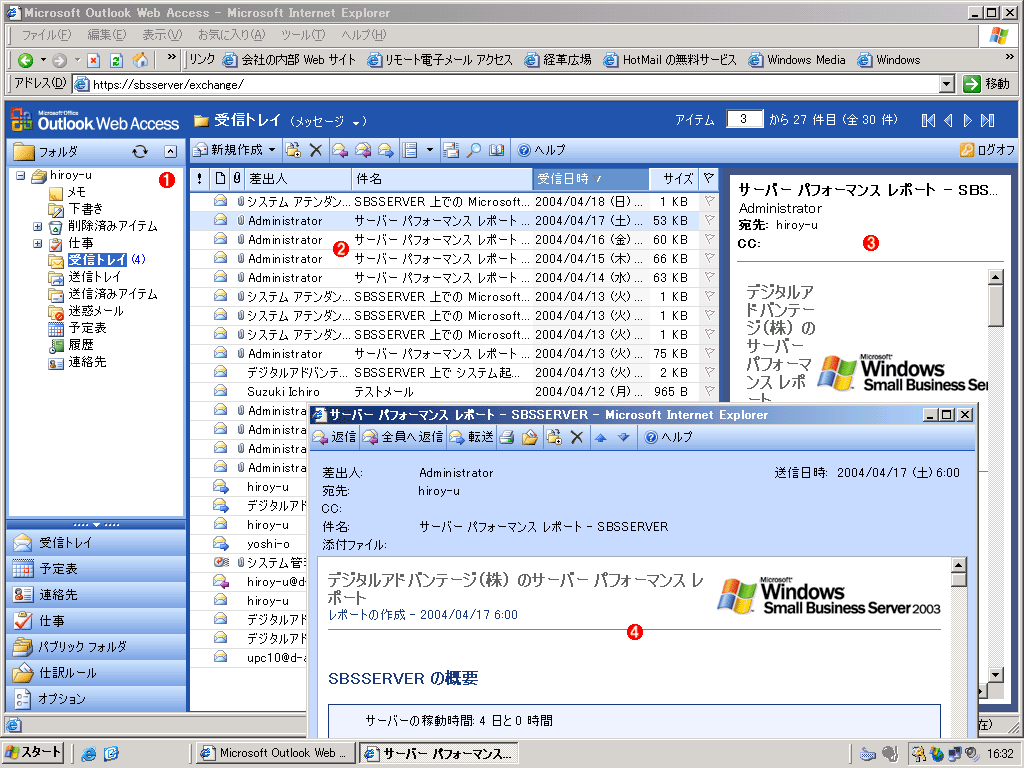This screenshot has height=768, width=1024.
Task: Select the 送信済みアイテム folder
Action: click(x=112, y=294)
